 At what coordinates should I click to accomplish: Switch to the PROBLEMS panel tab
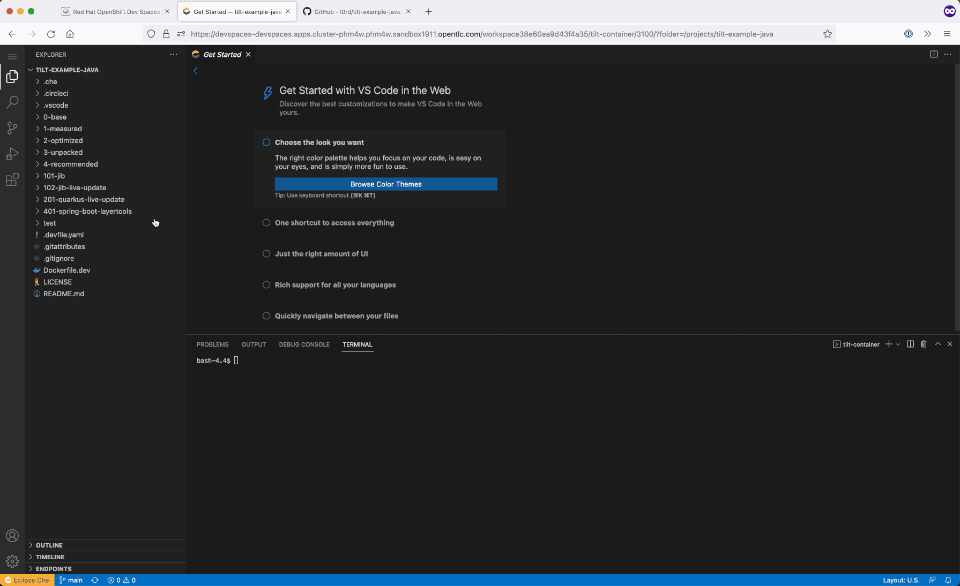pyautogui.click(x=212, y=345)
